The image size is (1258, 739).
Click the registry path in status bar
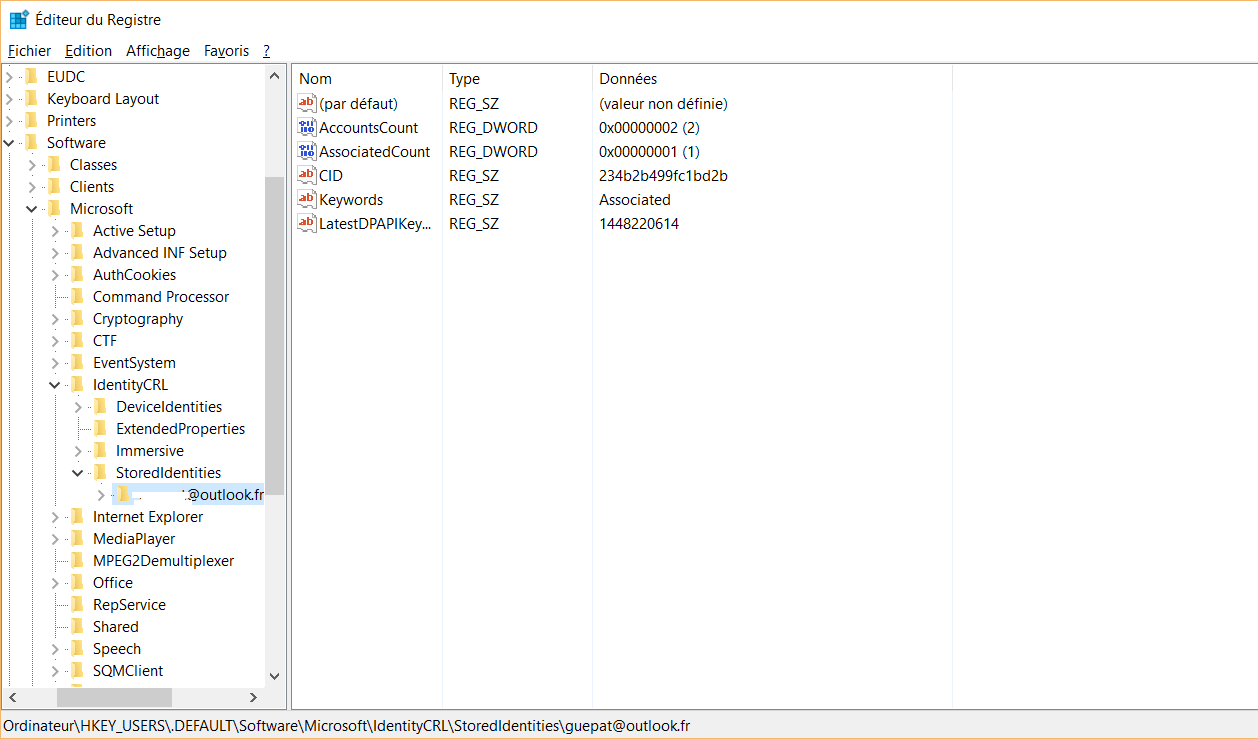point(346,726)
